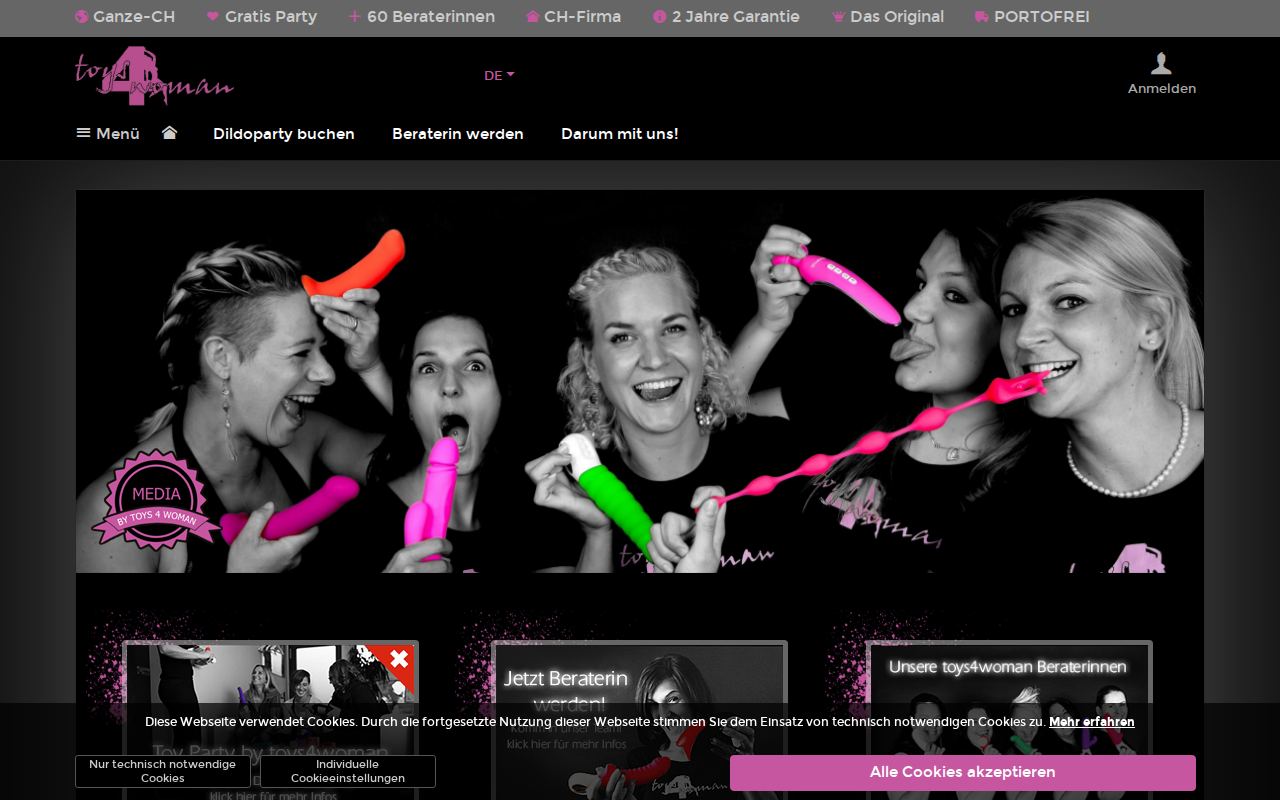1280x800 pixels.
Task: Click the Anmelden user icon
Action: [1161, 64]
